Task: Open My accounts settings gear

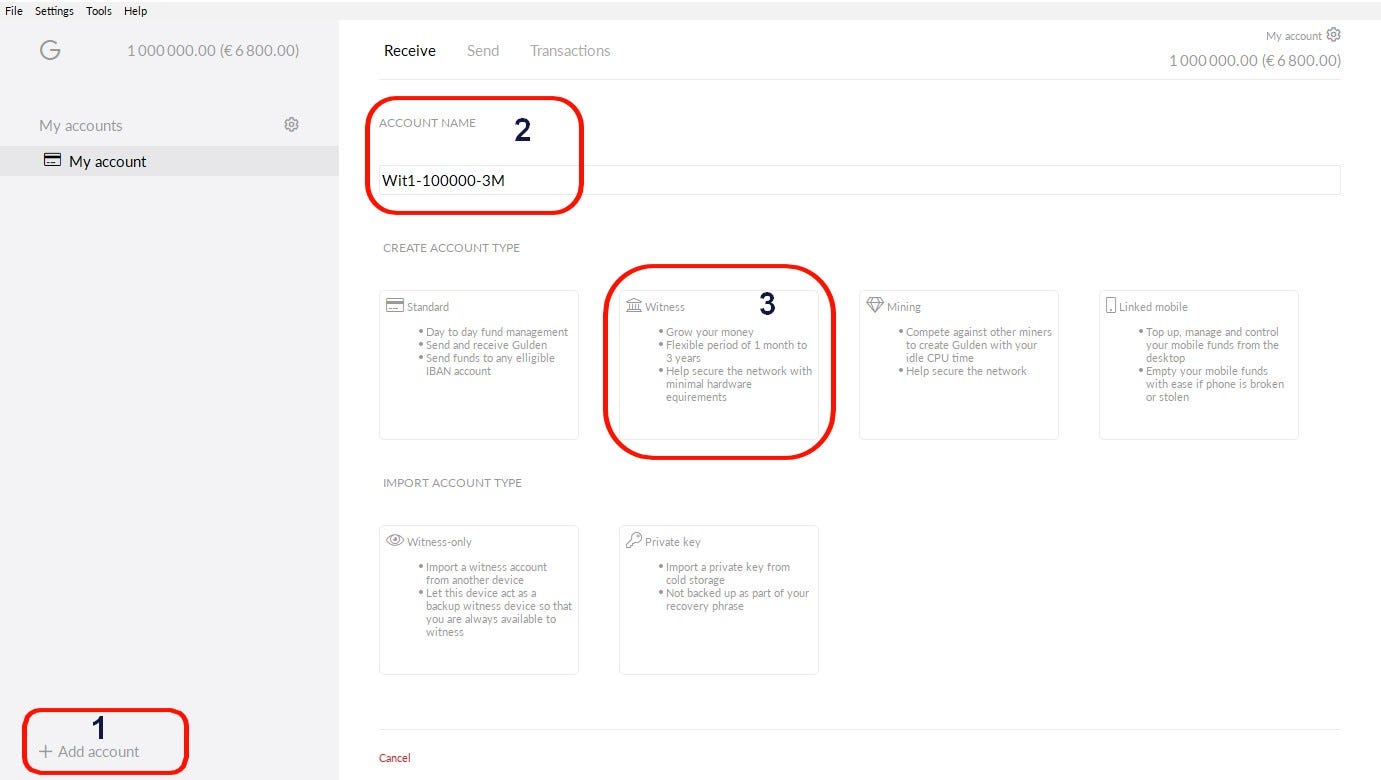Action: click(291, 125)
